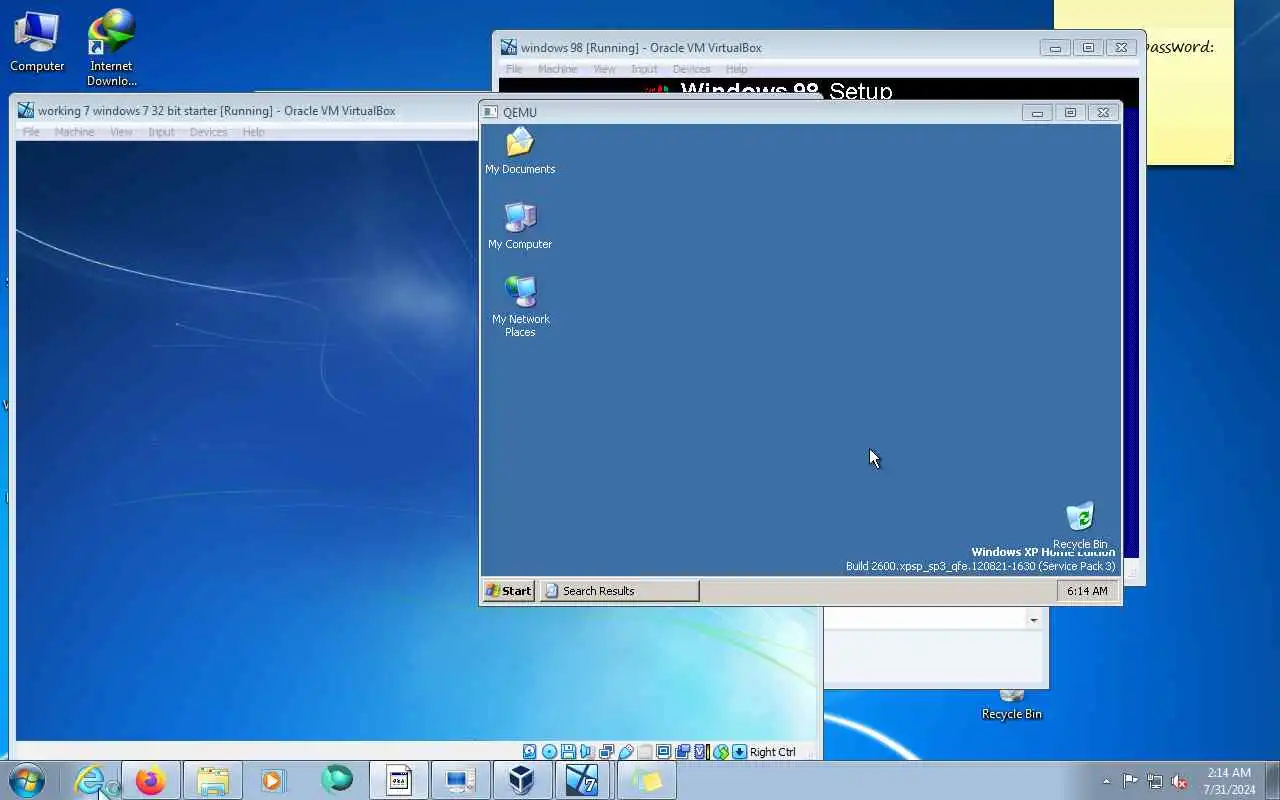The width and height of the screenshot is (1280, 800).
Task: Click the 6:14 AM clock in XP taskbar
Action: point(1086,591)
